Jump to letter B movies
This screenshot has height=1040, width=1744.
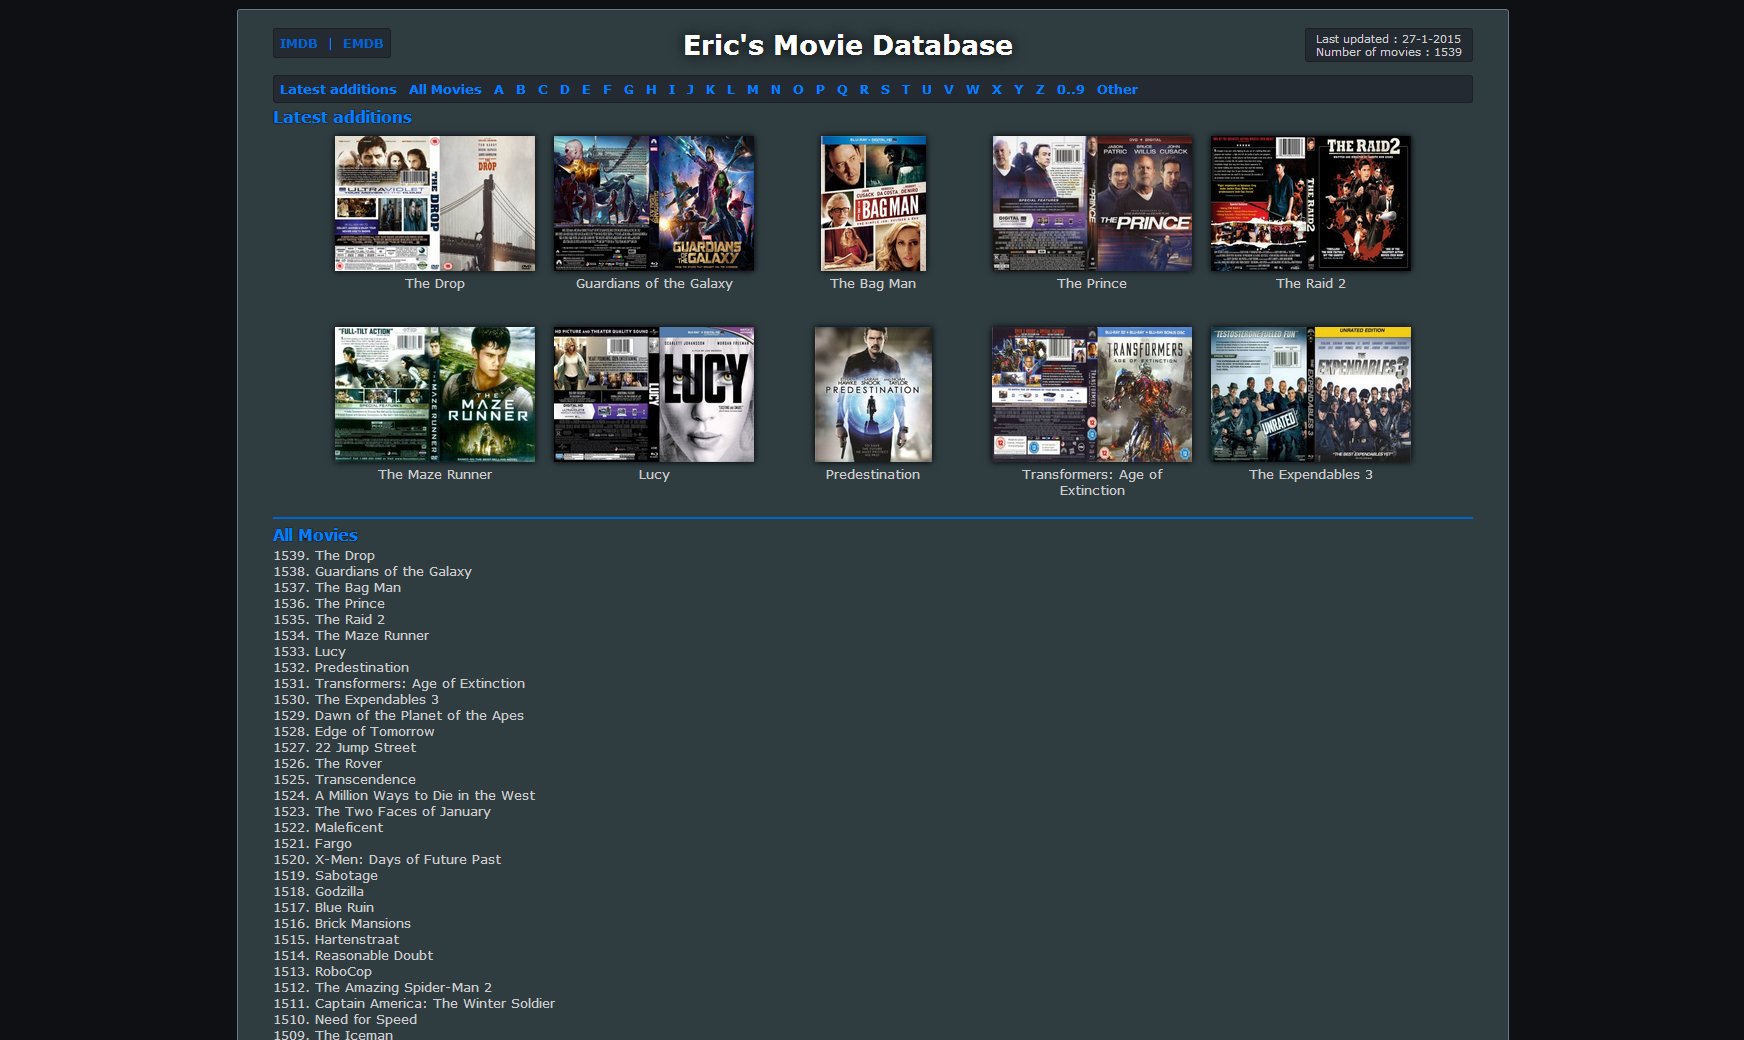(521, 90)
